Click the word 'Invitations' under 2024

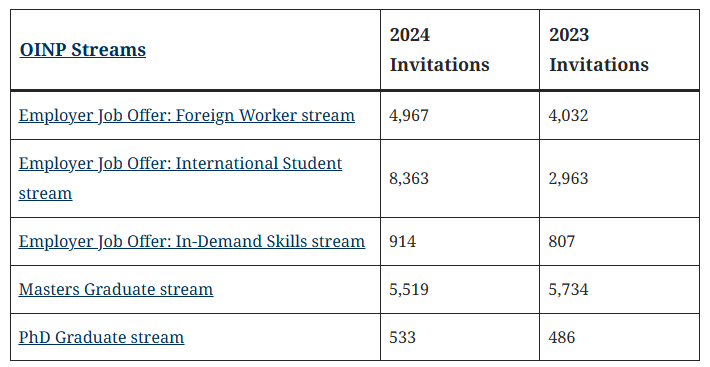click(440, 65)
